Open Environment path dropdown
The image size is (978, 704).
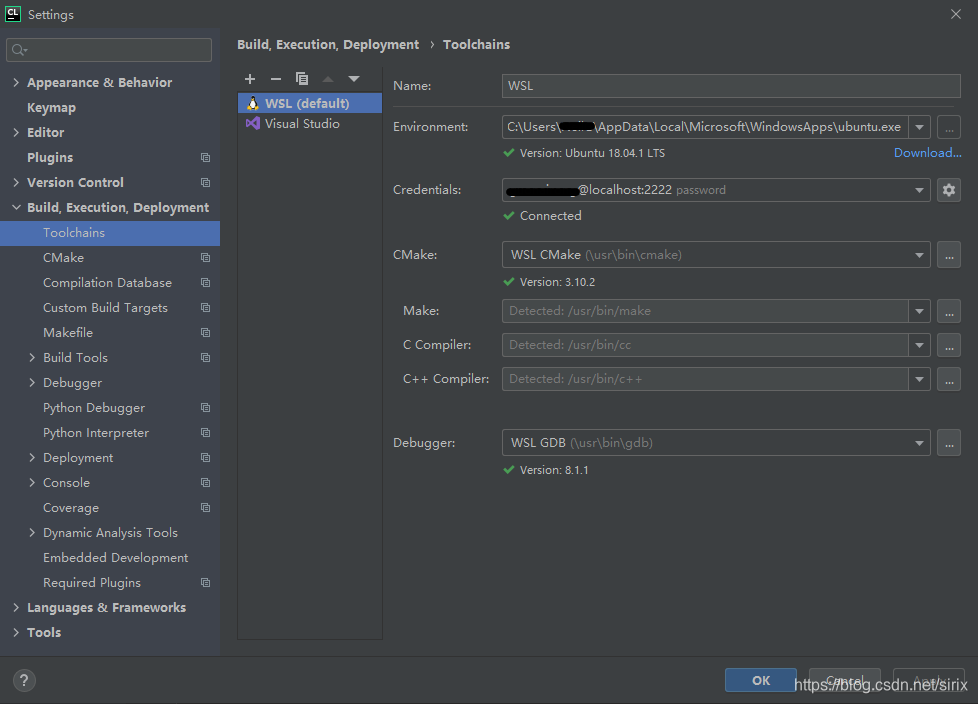(x=919, y=127)
